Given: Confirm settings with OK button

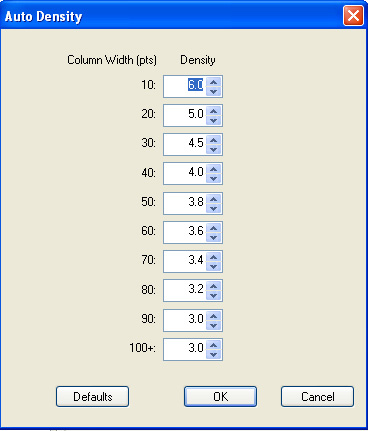Looking at the screenshot, I should coord(220,397).
